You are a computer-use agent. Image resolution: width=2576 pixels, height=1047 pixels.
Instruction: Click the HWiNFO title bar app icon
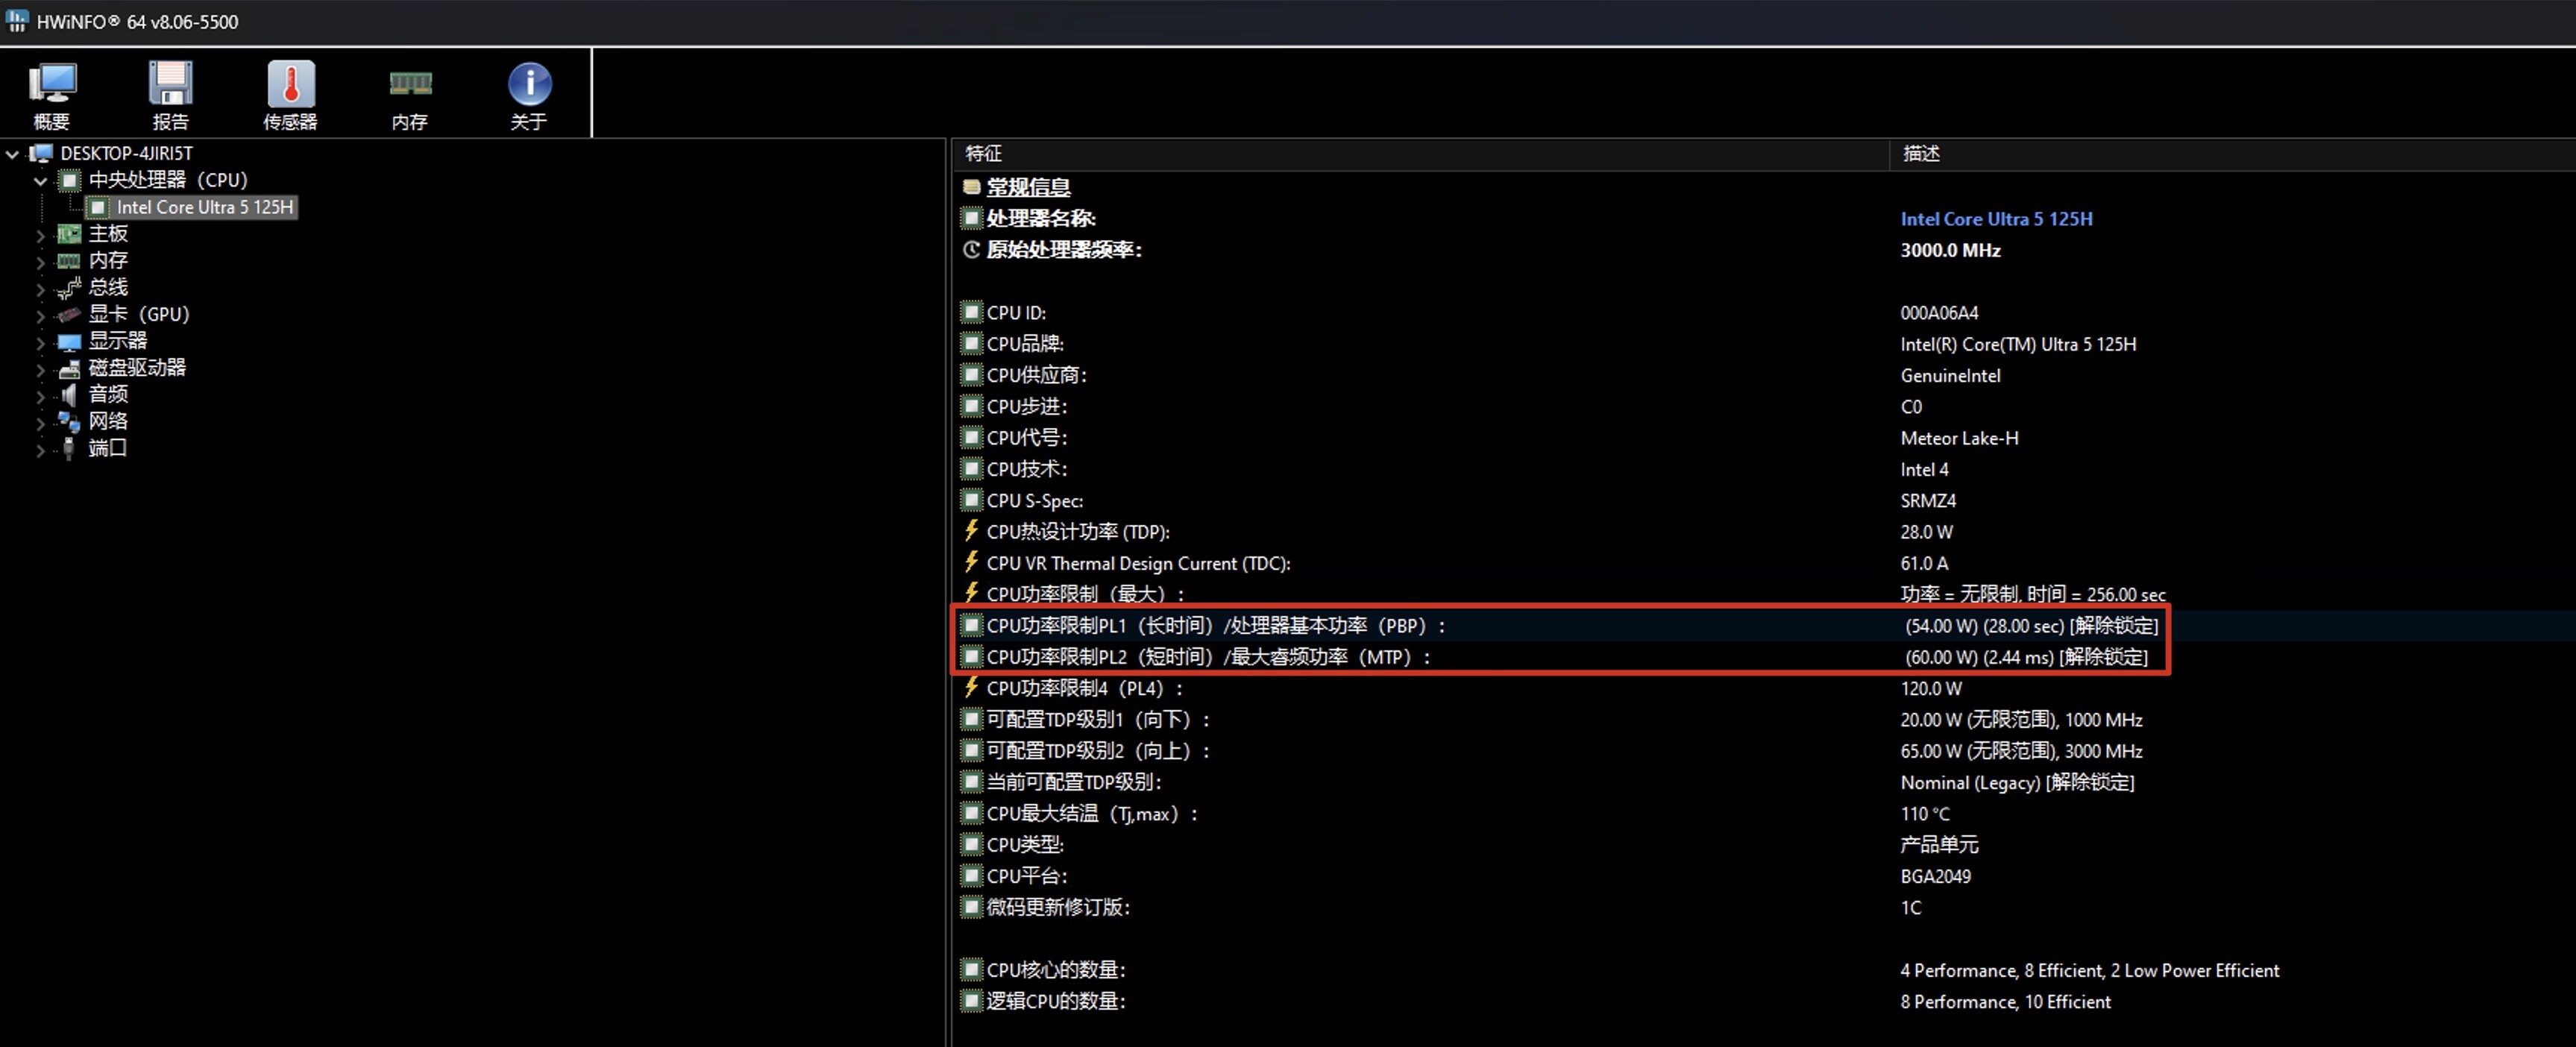(17, 21)
